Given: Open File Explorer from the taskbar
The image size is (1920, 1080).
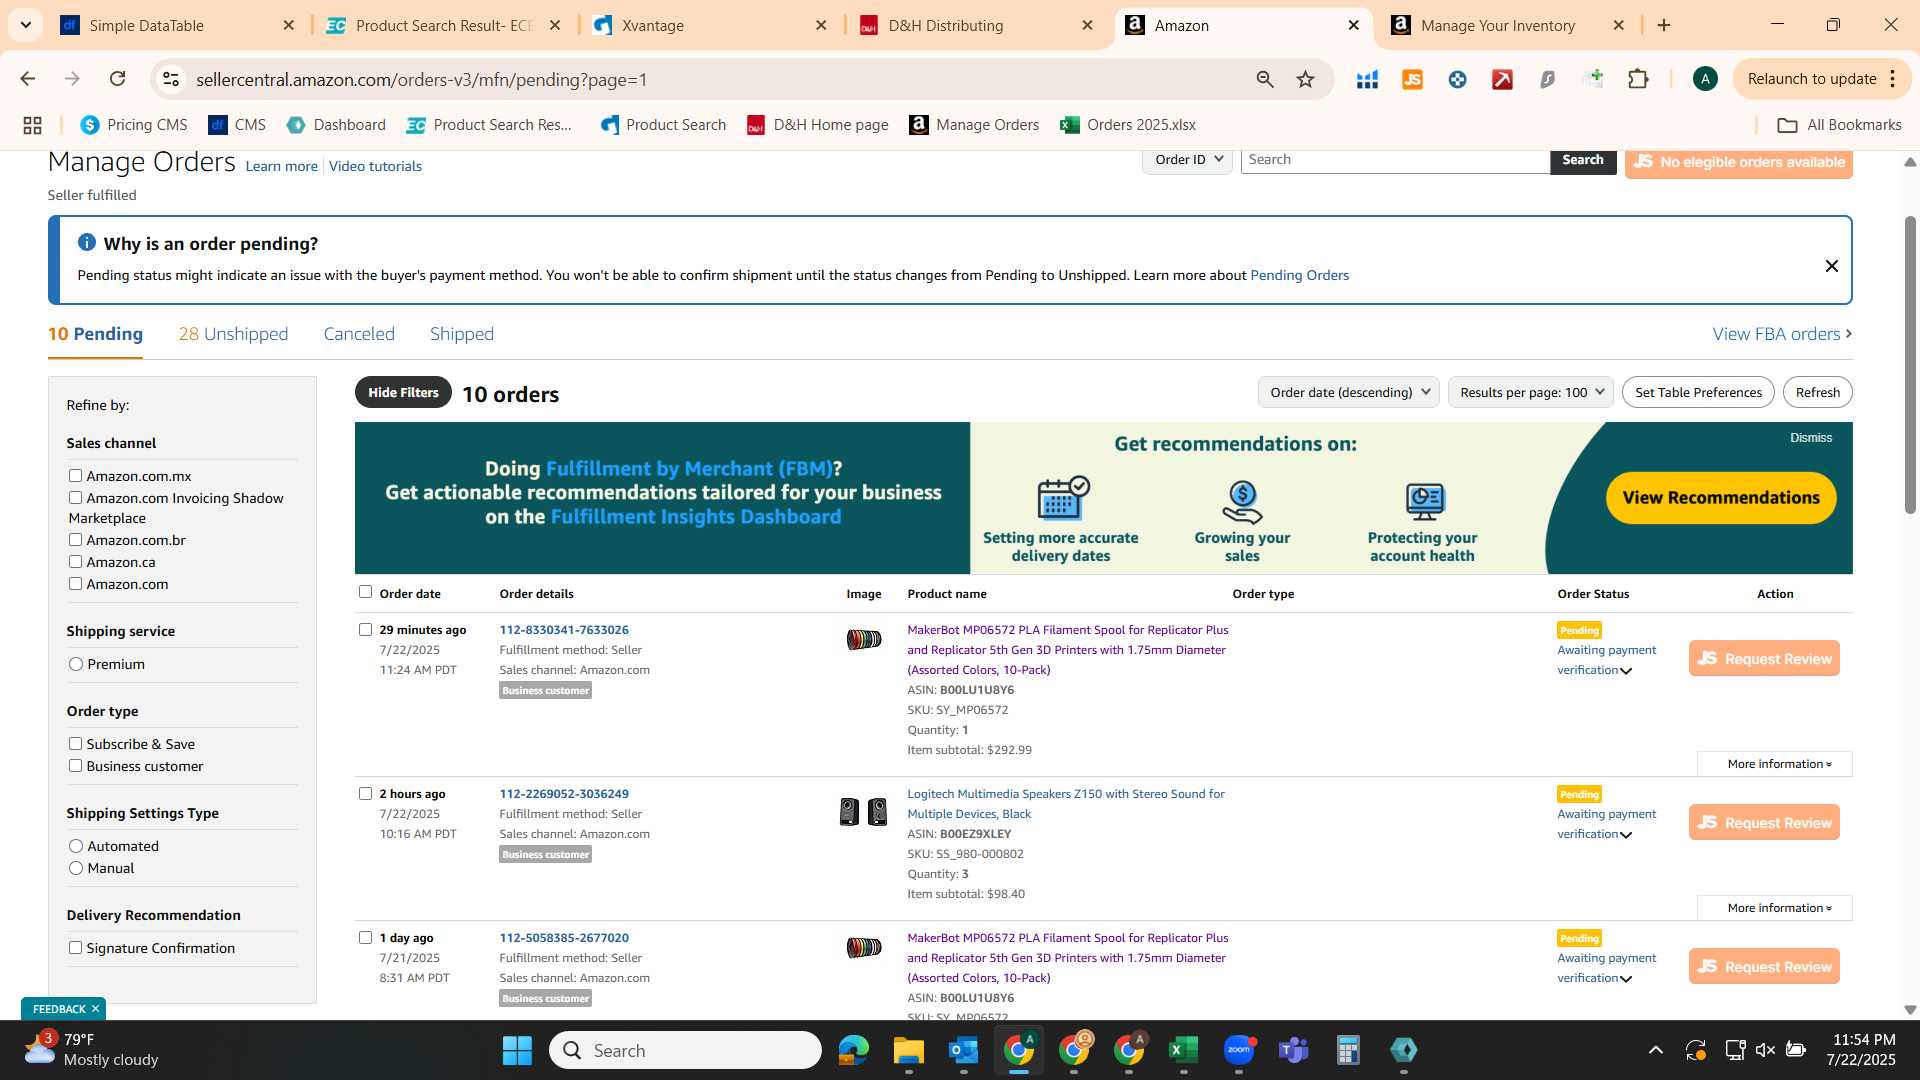Looking at the screenshot, I should [908, 1050].
